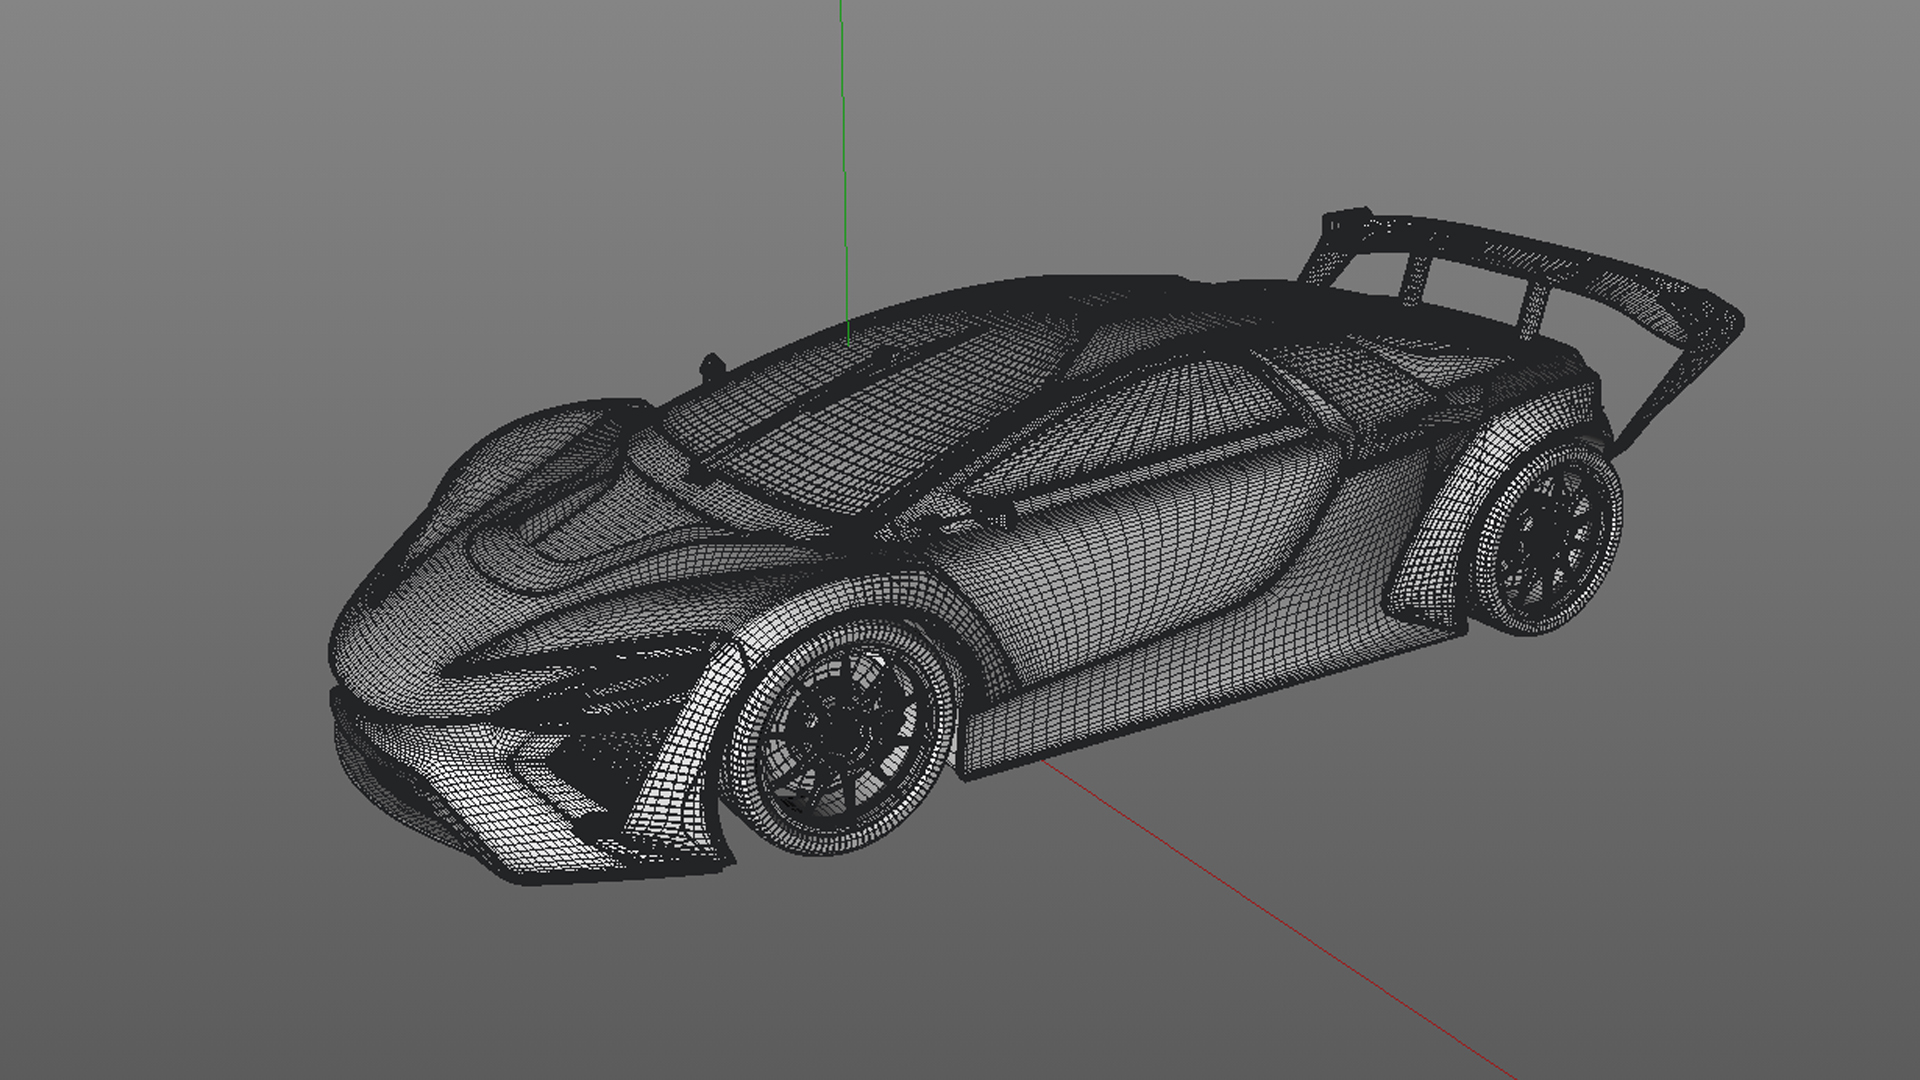
Task: Click empty gray viewport background
Action: (300, 200)
